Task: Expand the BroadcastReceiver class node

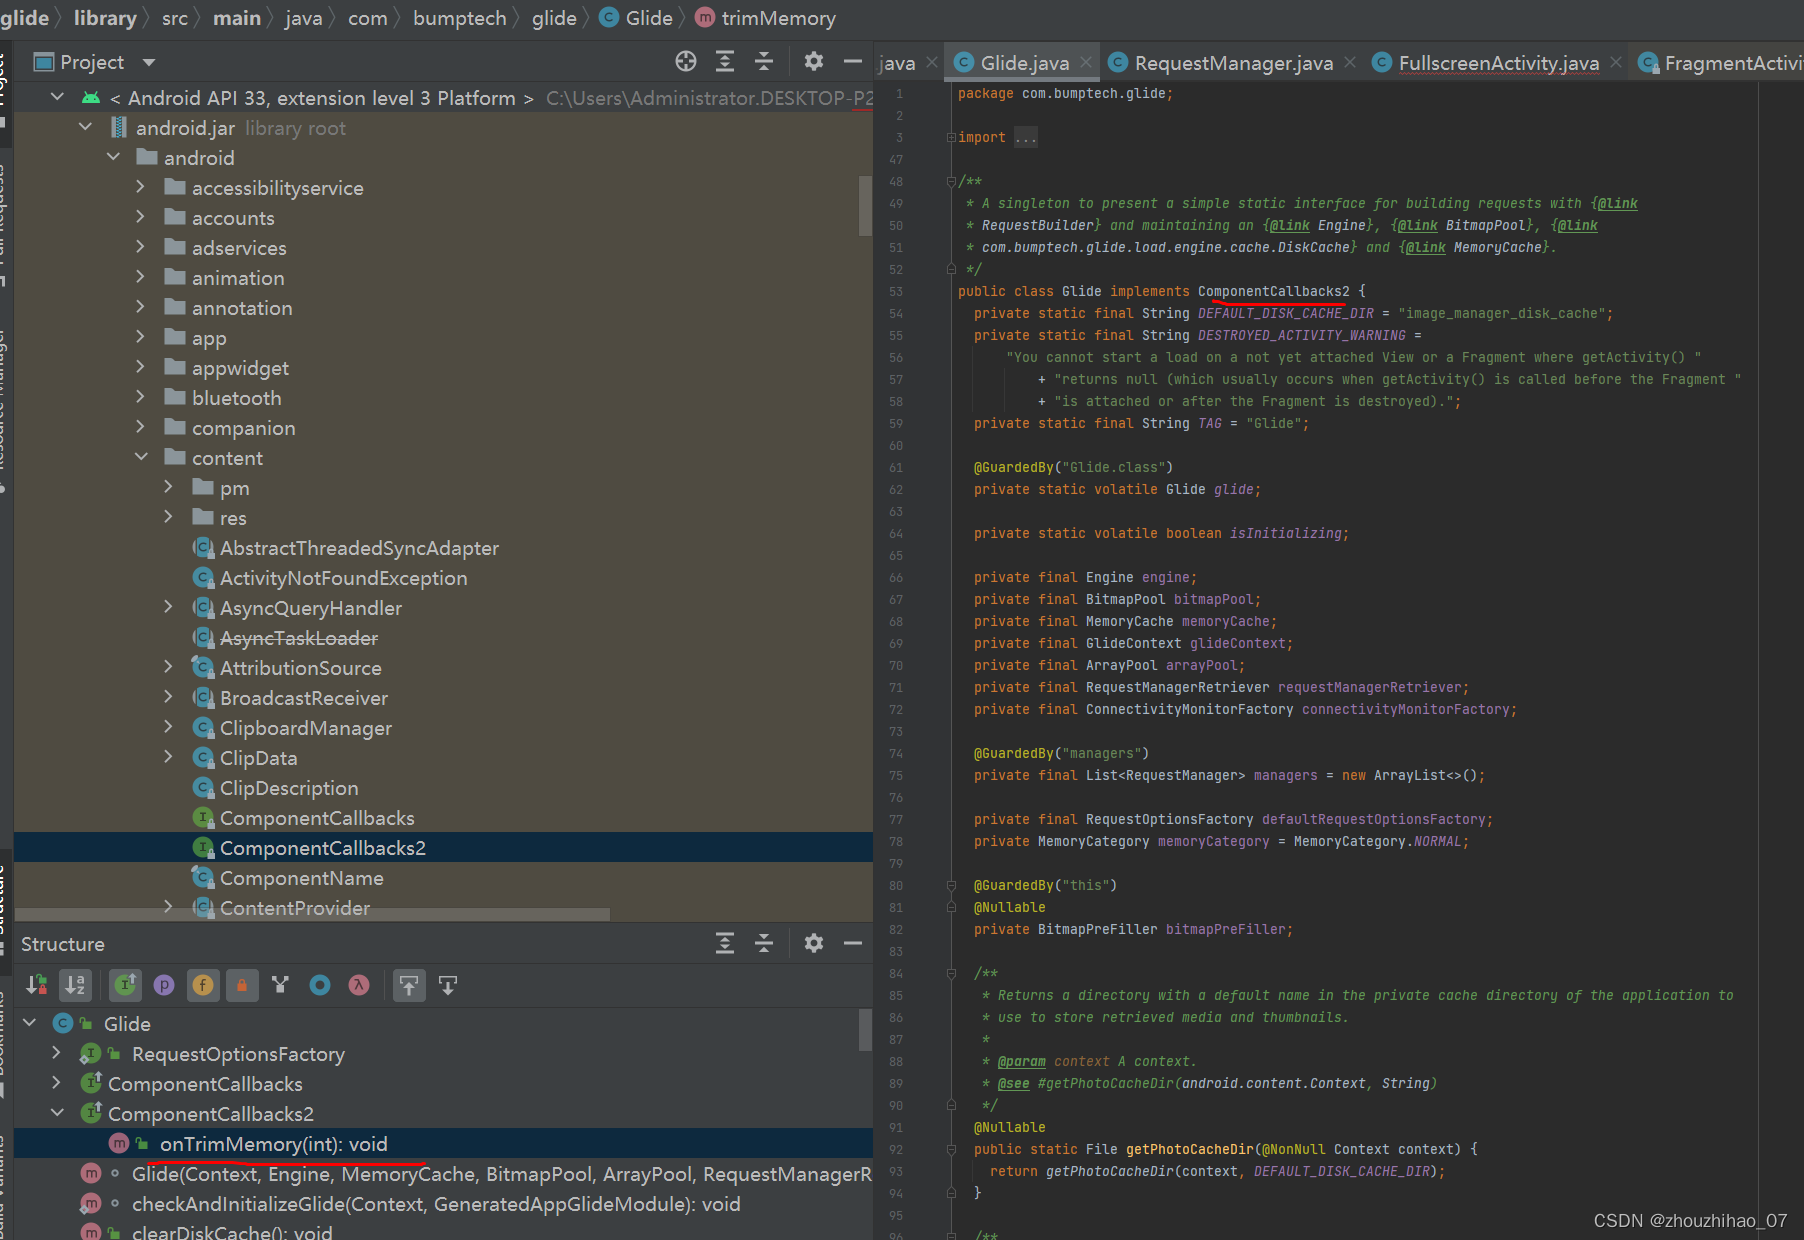Action: tap(169, 697)
